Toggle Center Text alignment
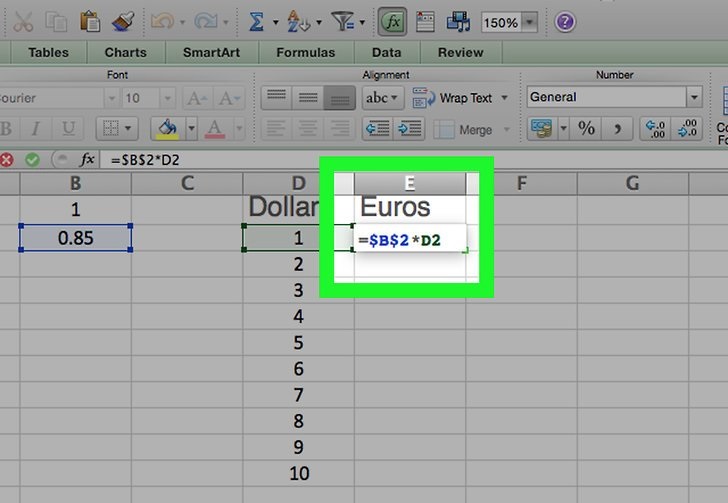The width and height of the screenshot is (728, 503). click(x=308, y=129)
